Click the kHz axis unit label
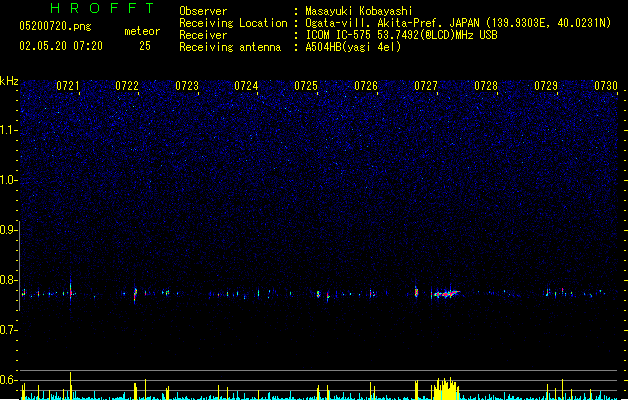The width and height of the screenshot is (629, 400). (9, 81)
